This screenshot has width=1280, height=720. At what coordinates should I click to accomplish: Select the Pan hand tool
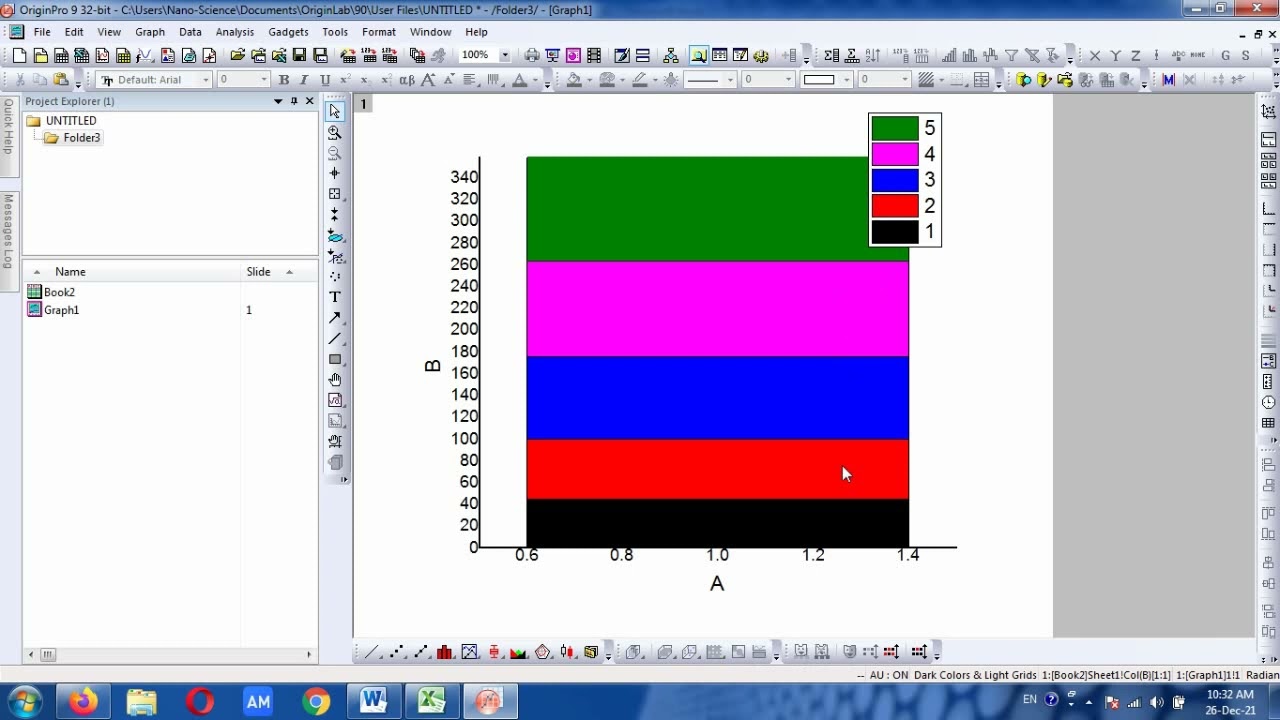click(335, 380)
